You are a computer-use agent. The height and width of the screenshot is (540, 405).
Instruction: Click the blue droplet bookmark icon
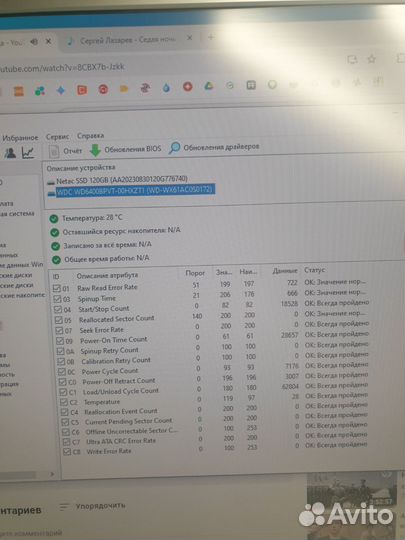[166, 88]
